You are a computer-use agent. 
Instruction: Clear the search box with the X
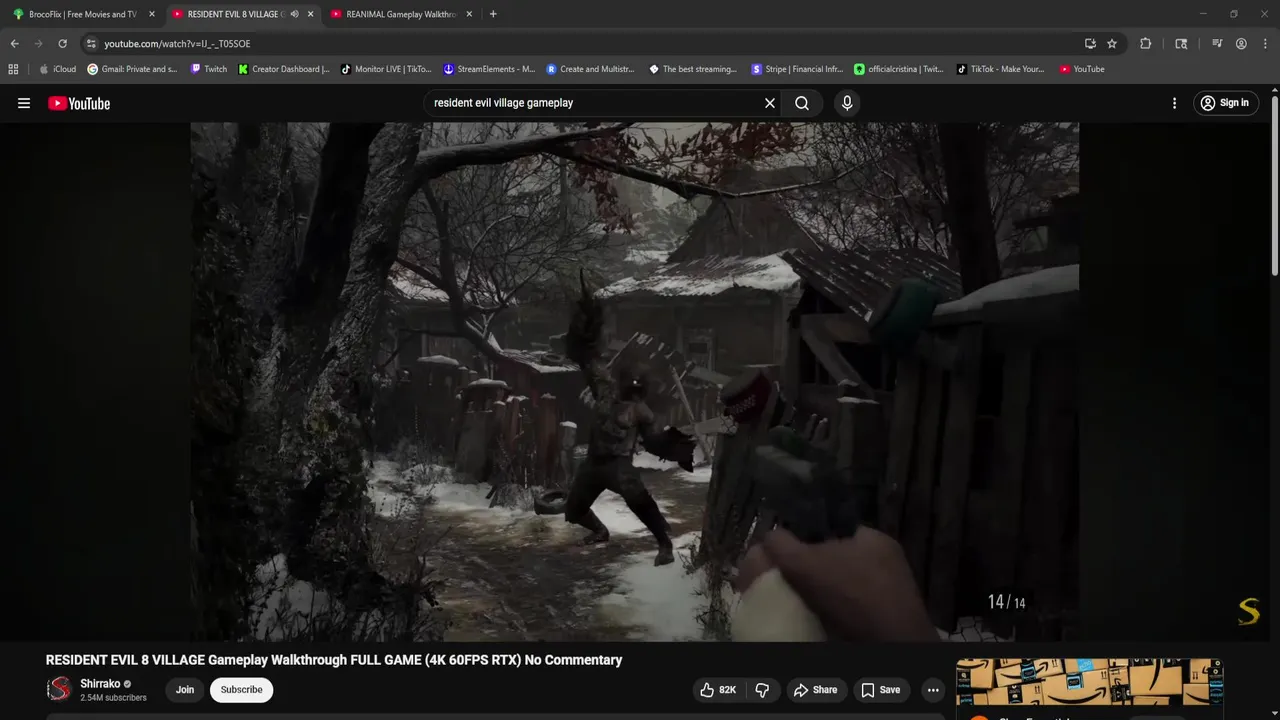pos(770,103)
